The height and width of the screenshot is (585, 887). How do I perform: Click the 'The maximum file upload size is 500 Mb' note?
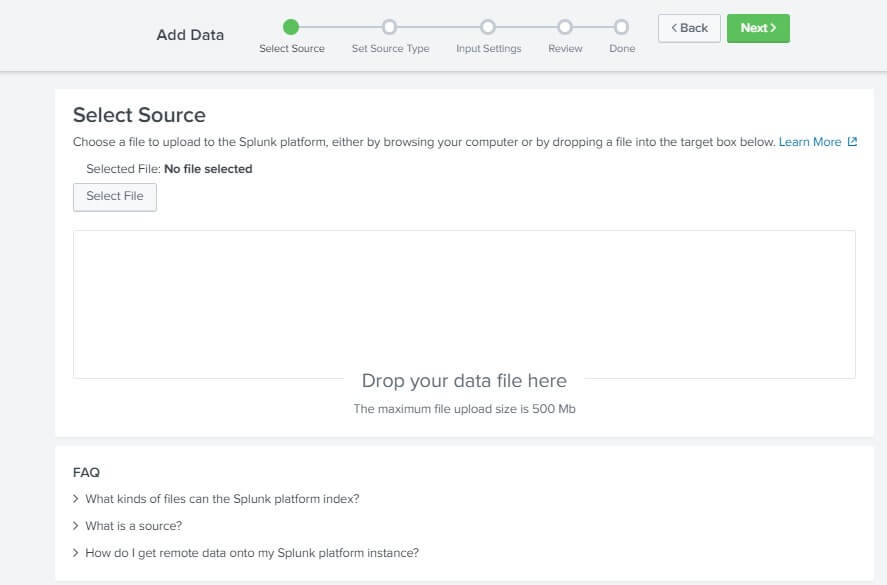[464, 409]
